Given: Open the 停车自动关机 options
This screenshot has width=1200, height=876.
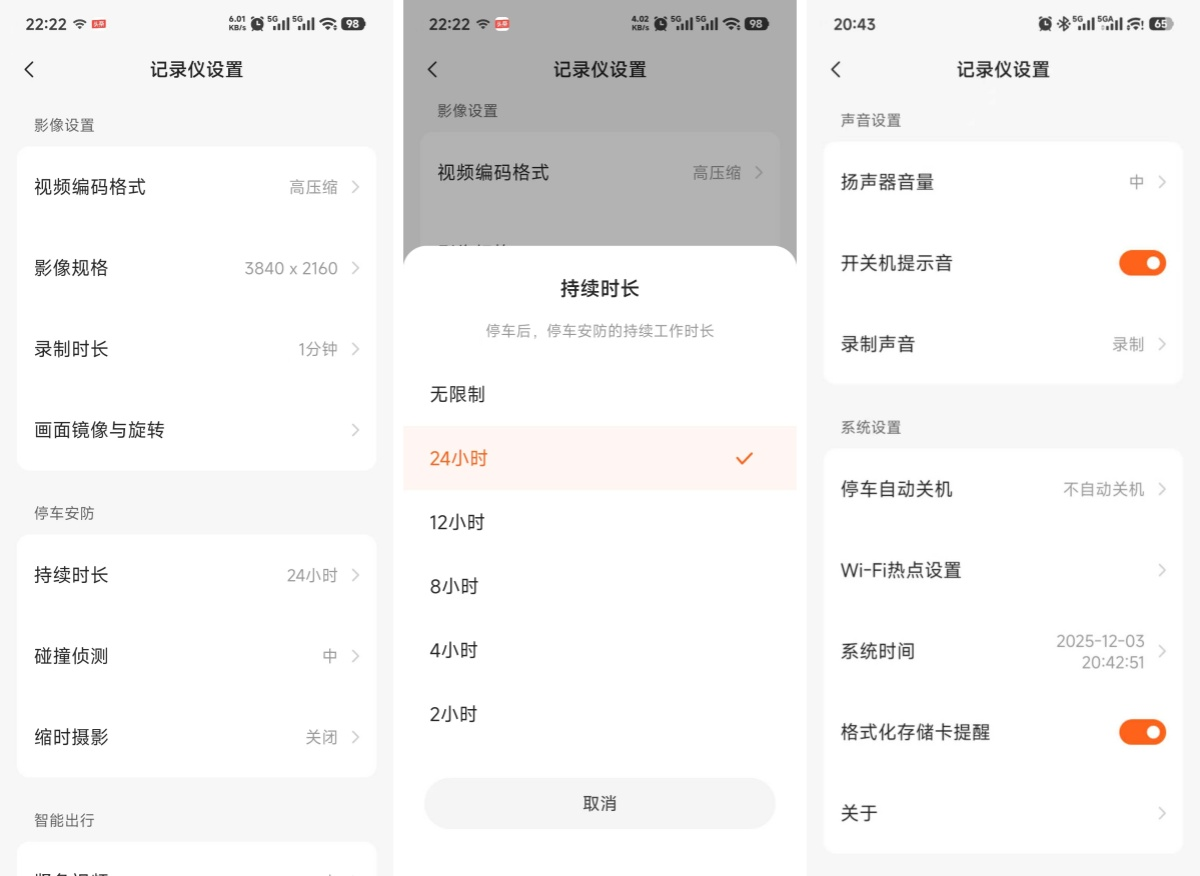Looking at the screenshot, I should click(x=1002, y=489).
